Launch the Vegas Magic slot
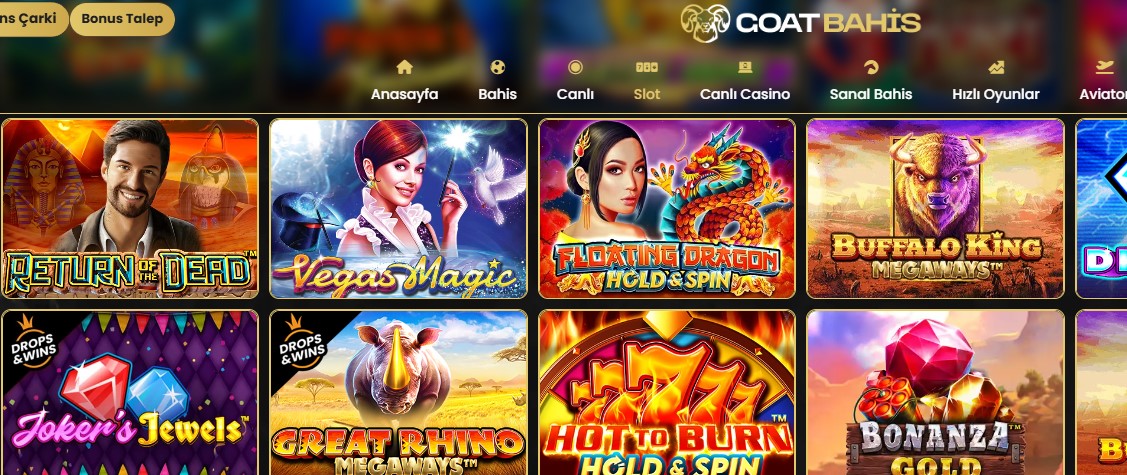 (x=398, y=208)
